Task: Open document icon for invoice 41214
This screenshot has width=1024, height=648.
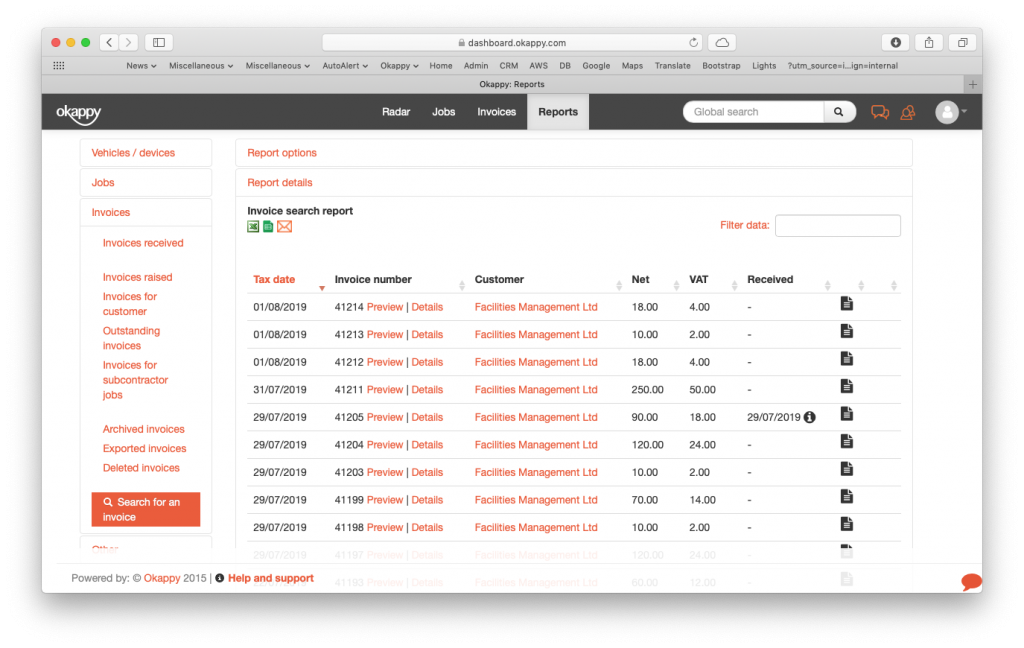Action: coord(846,304)
